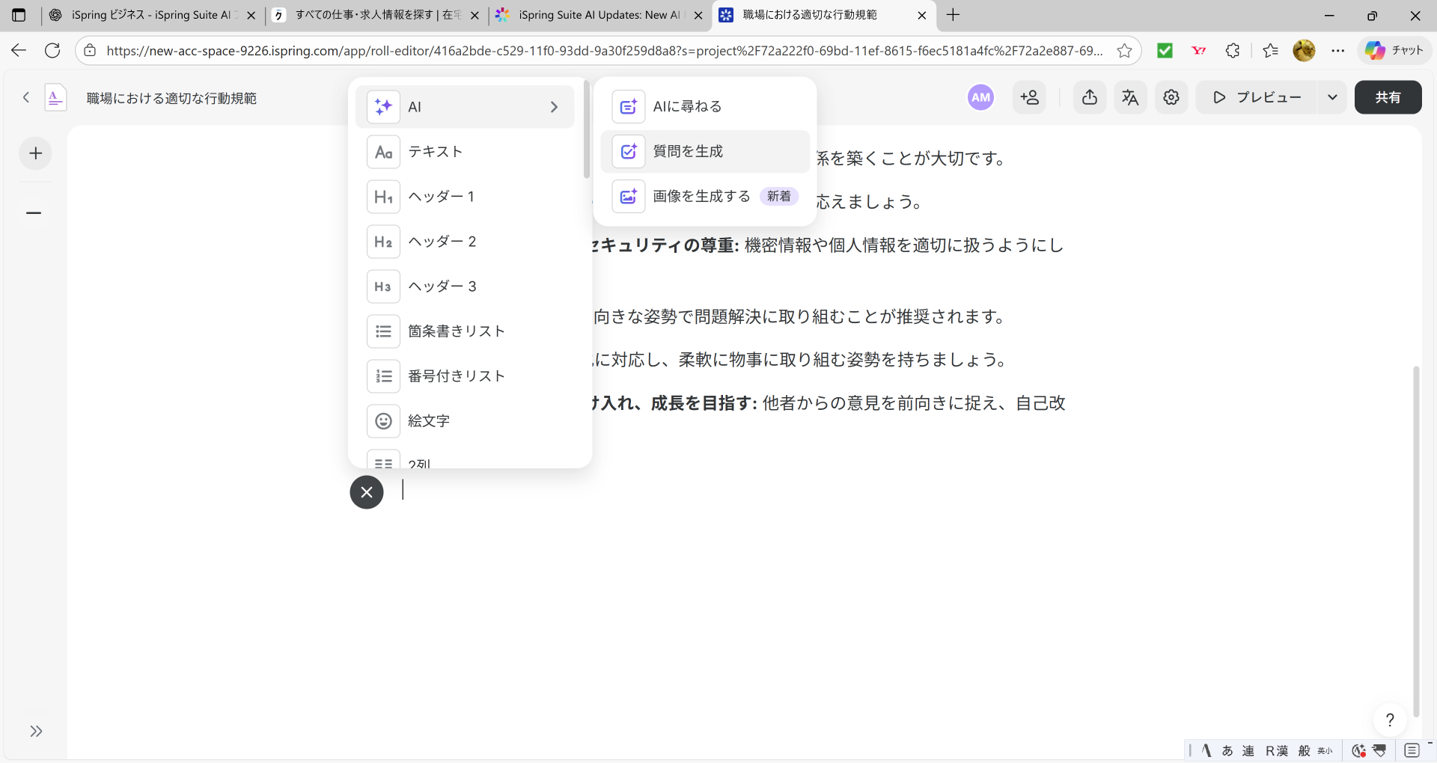Expand the AI submenu chevron
Screen dimensions: 1437x763
click(553, 106)
